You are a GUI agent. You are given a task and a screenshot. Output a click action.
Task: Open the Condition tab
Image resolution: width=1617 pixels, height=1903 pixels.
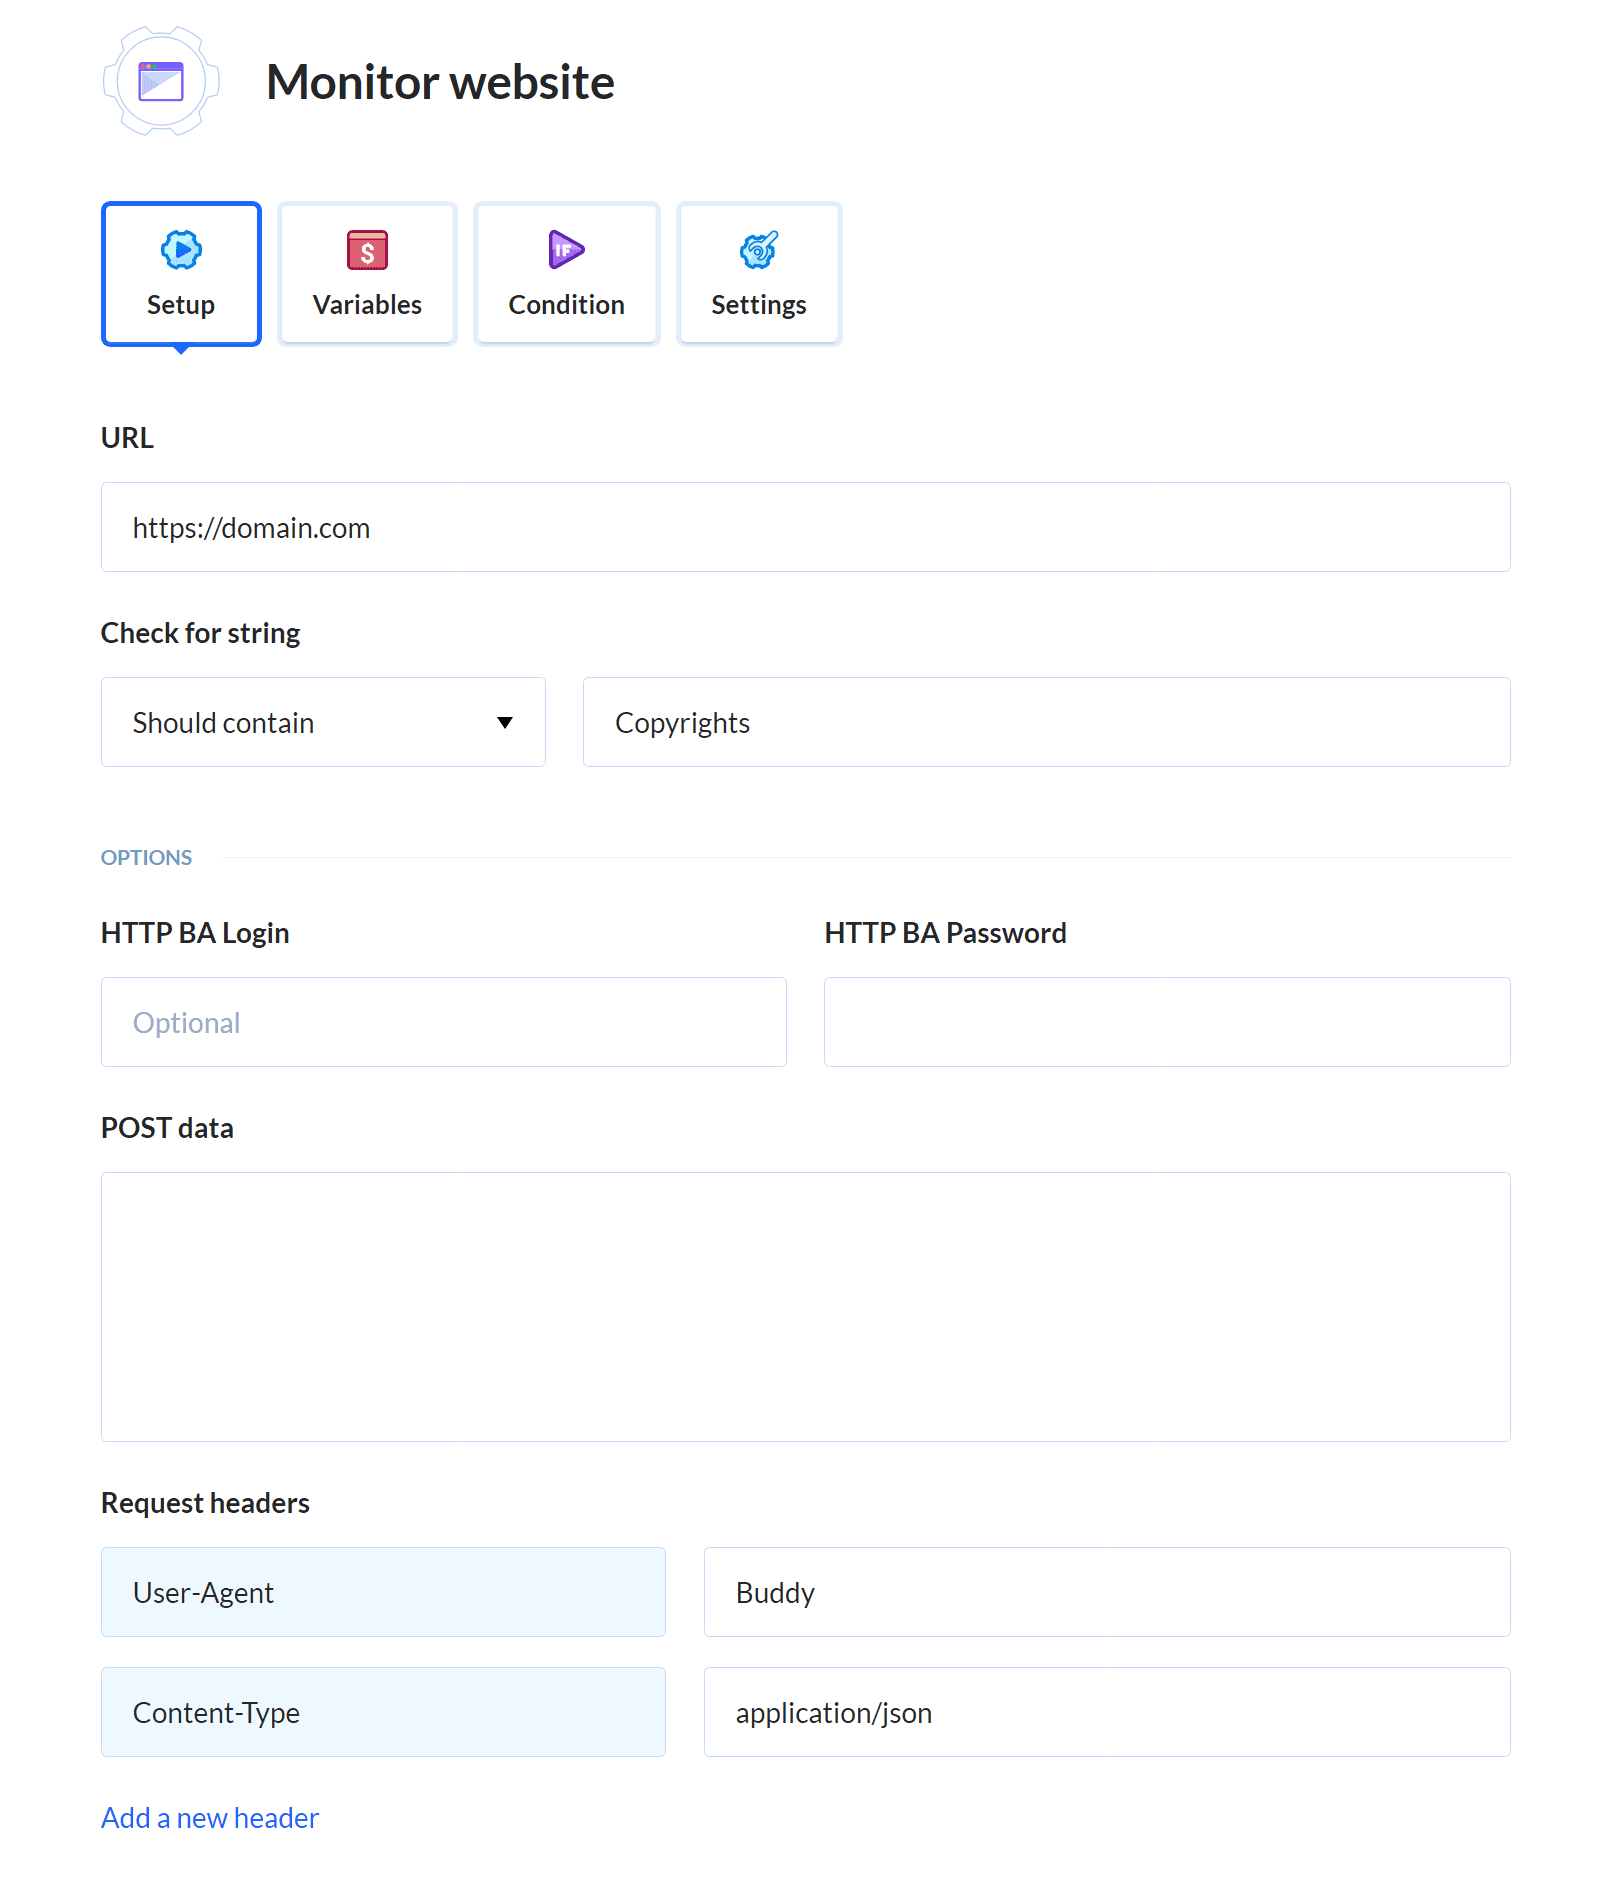click(x=566, y=275)
